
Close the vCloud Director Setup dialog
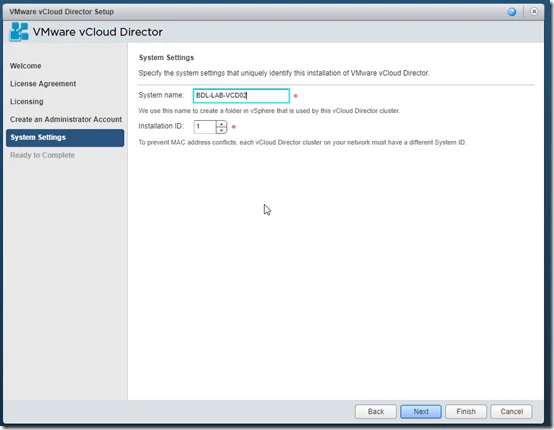point(534,12)
